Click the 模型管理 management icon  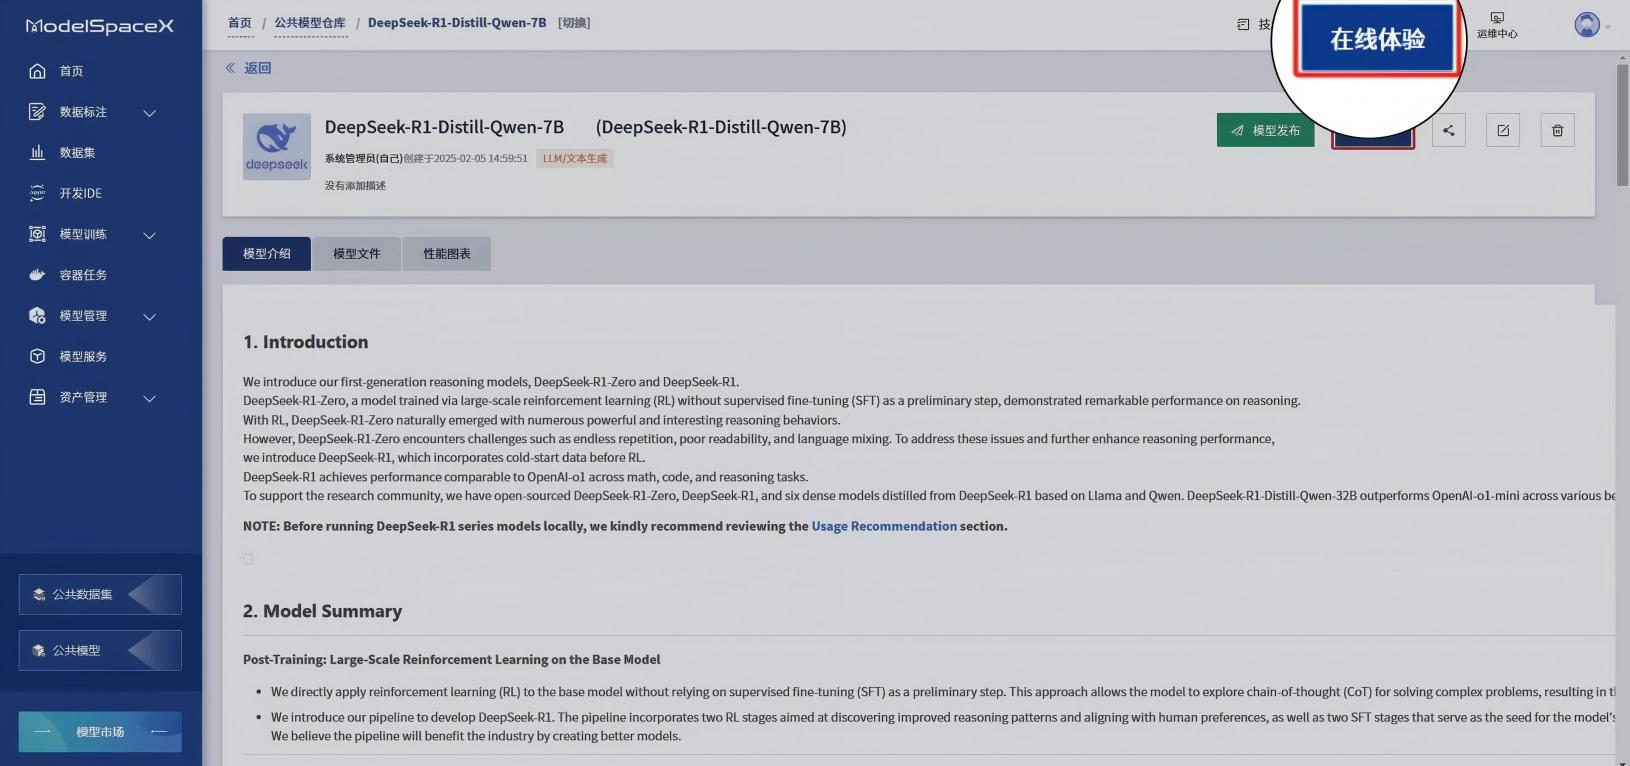(37, 316)
